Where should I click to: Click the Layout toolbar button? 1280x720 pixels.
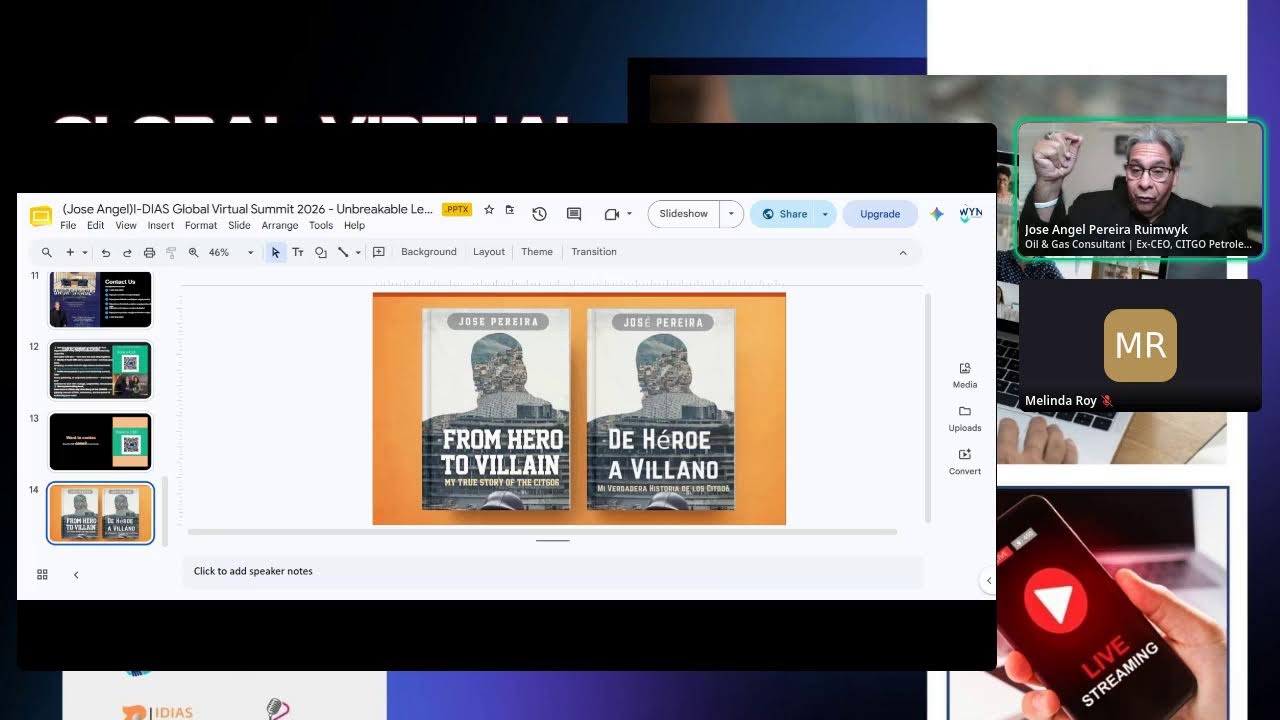(x=489, y=252)
